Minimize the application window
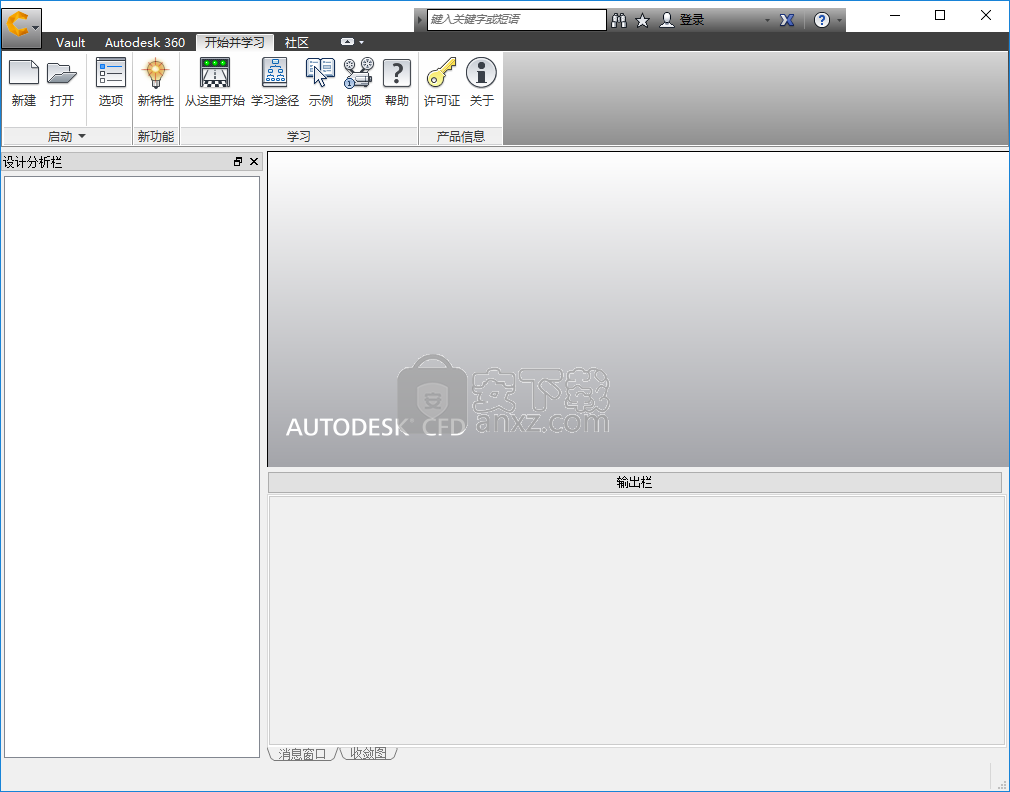Screen dimensions: 1010x792 895,15
